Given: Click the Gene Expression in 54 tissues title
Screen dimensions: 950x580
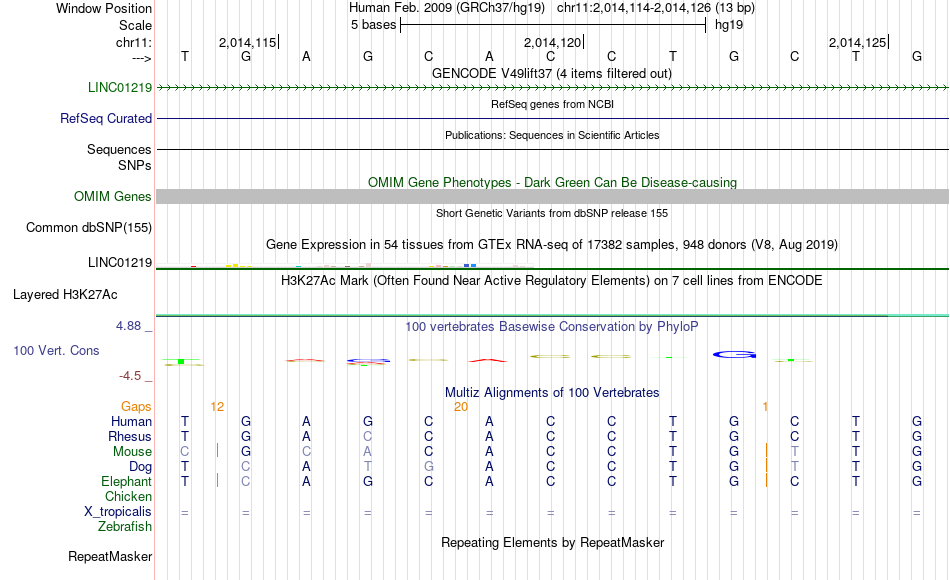Looking at the screenshot, I should click(552, 244).
